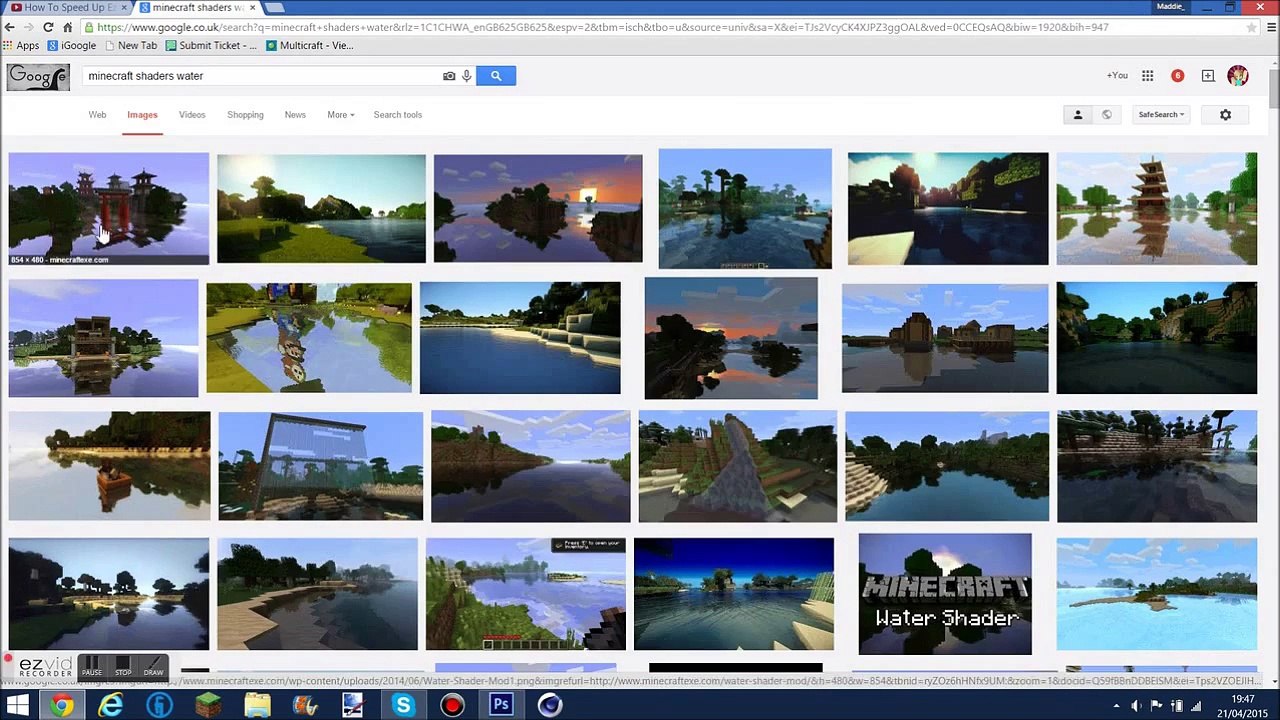Screen dimensions: 1280x720
Task: Close the 'minecraft shaders' Google tab
Action: (252, 8)
